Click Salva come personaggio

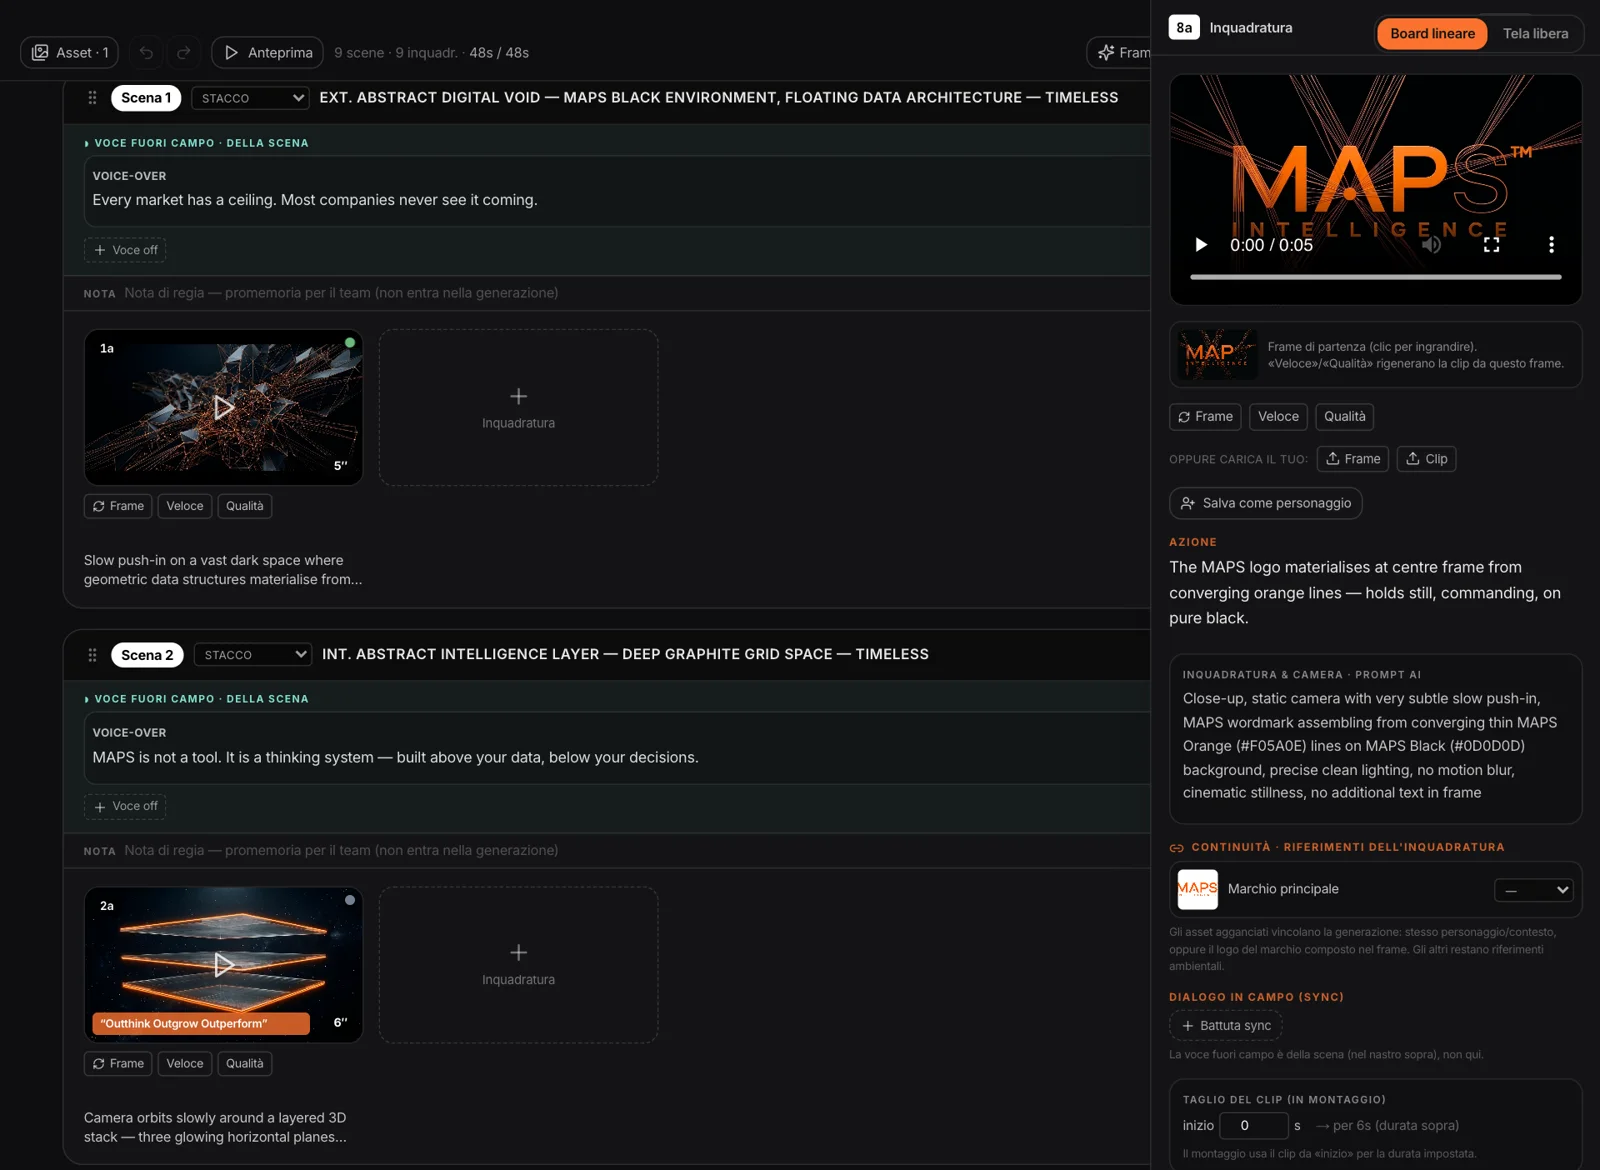[x=1265, y=503]
